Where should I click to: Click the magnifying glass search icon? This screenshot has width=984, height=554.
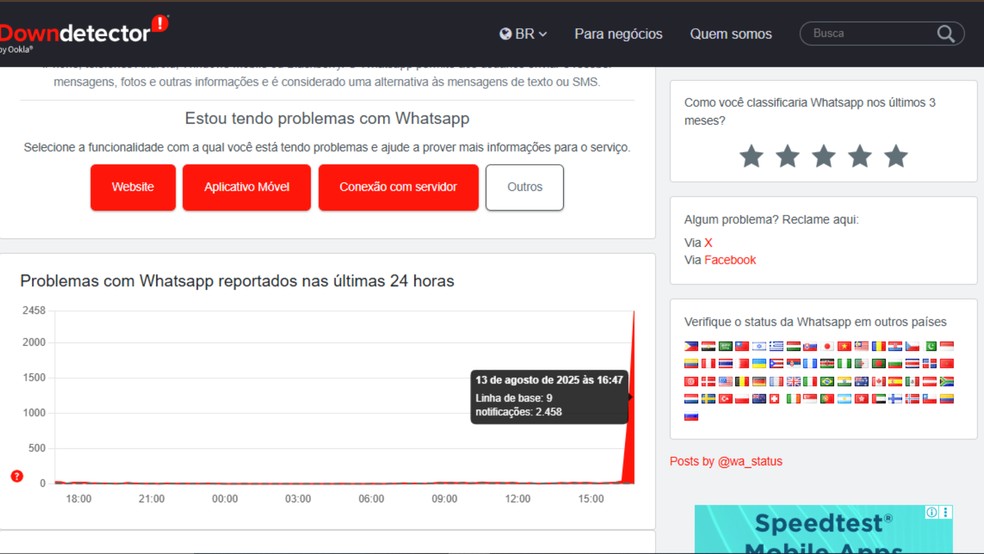[946, 33]
